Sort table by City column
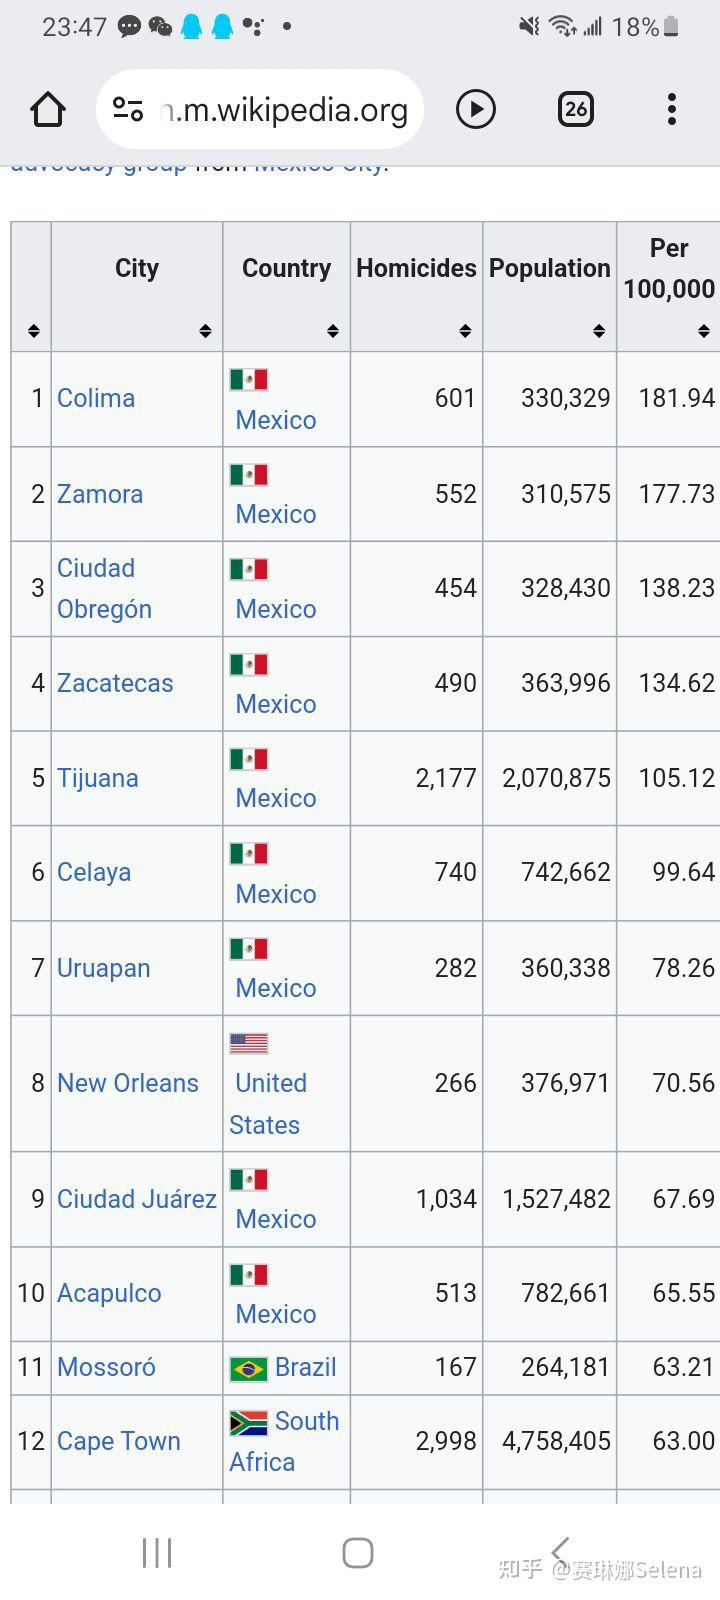The image size is (720, 1600). [x=137, y=287]
